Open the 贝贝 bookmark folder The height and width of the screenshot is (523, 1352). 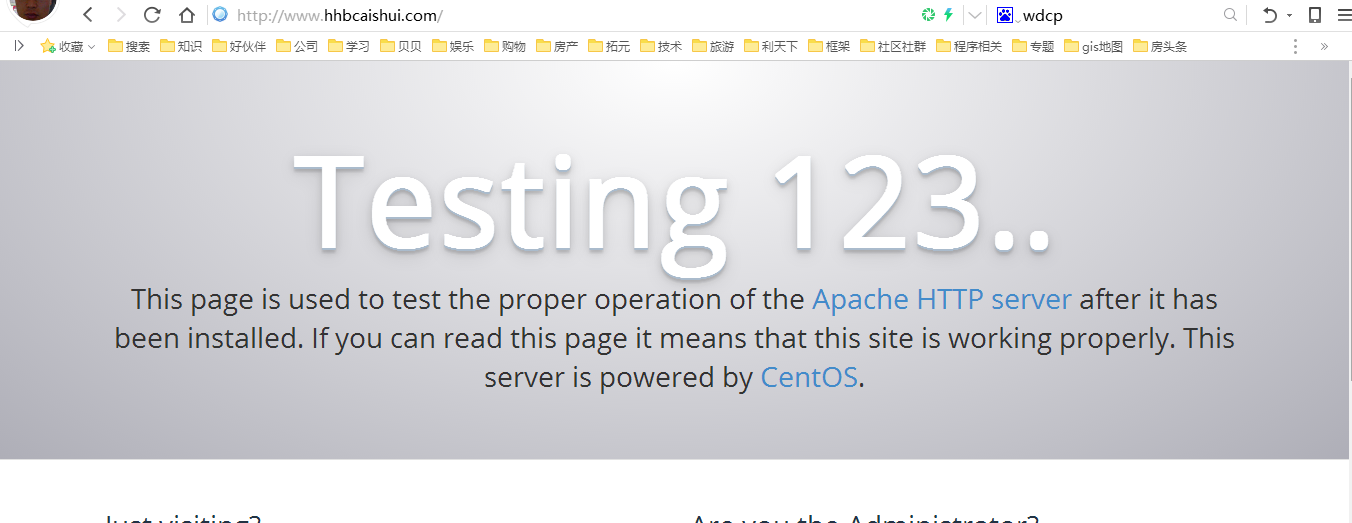point(401,46)
